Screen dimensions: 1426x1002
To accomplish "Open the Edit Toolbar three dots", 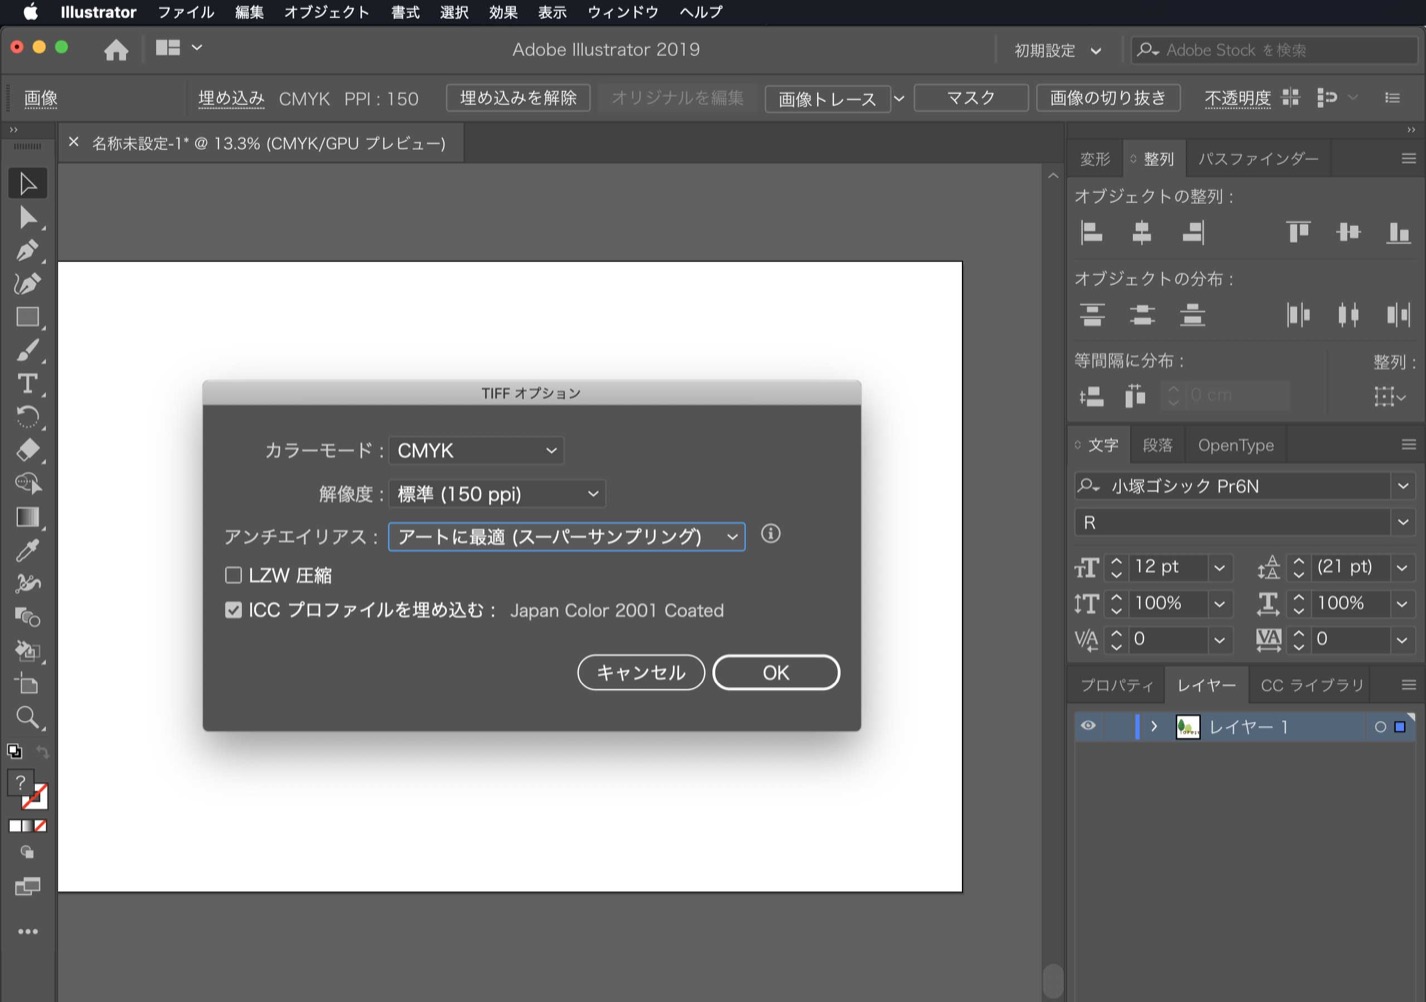I will [x=27, y=931].
